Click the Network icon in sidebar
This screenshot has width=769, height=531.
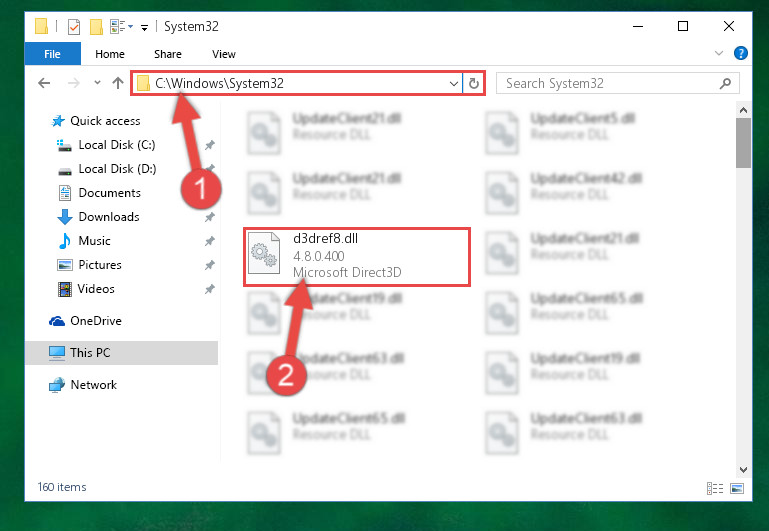coord(57,385)
